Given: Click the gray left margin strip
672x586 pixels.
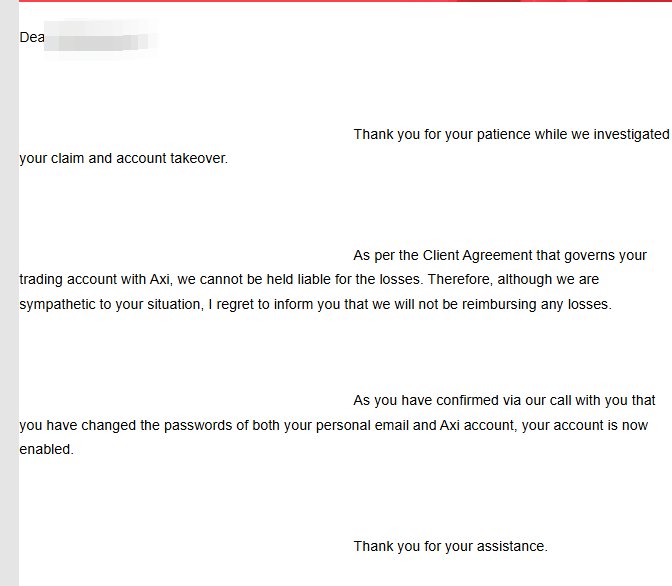Looking at the screenshot, I should pos(9,300).
